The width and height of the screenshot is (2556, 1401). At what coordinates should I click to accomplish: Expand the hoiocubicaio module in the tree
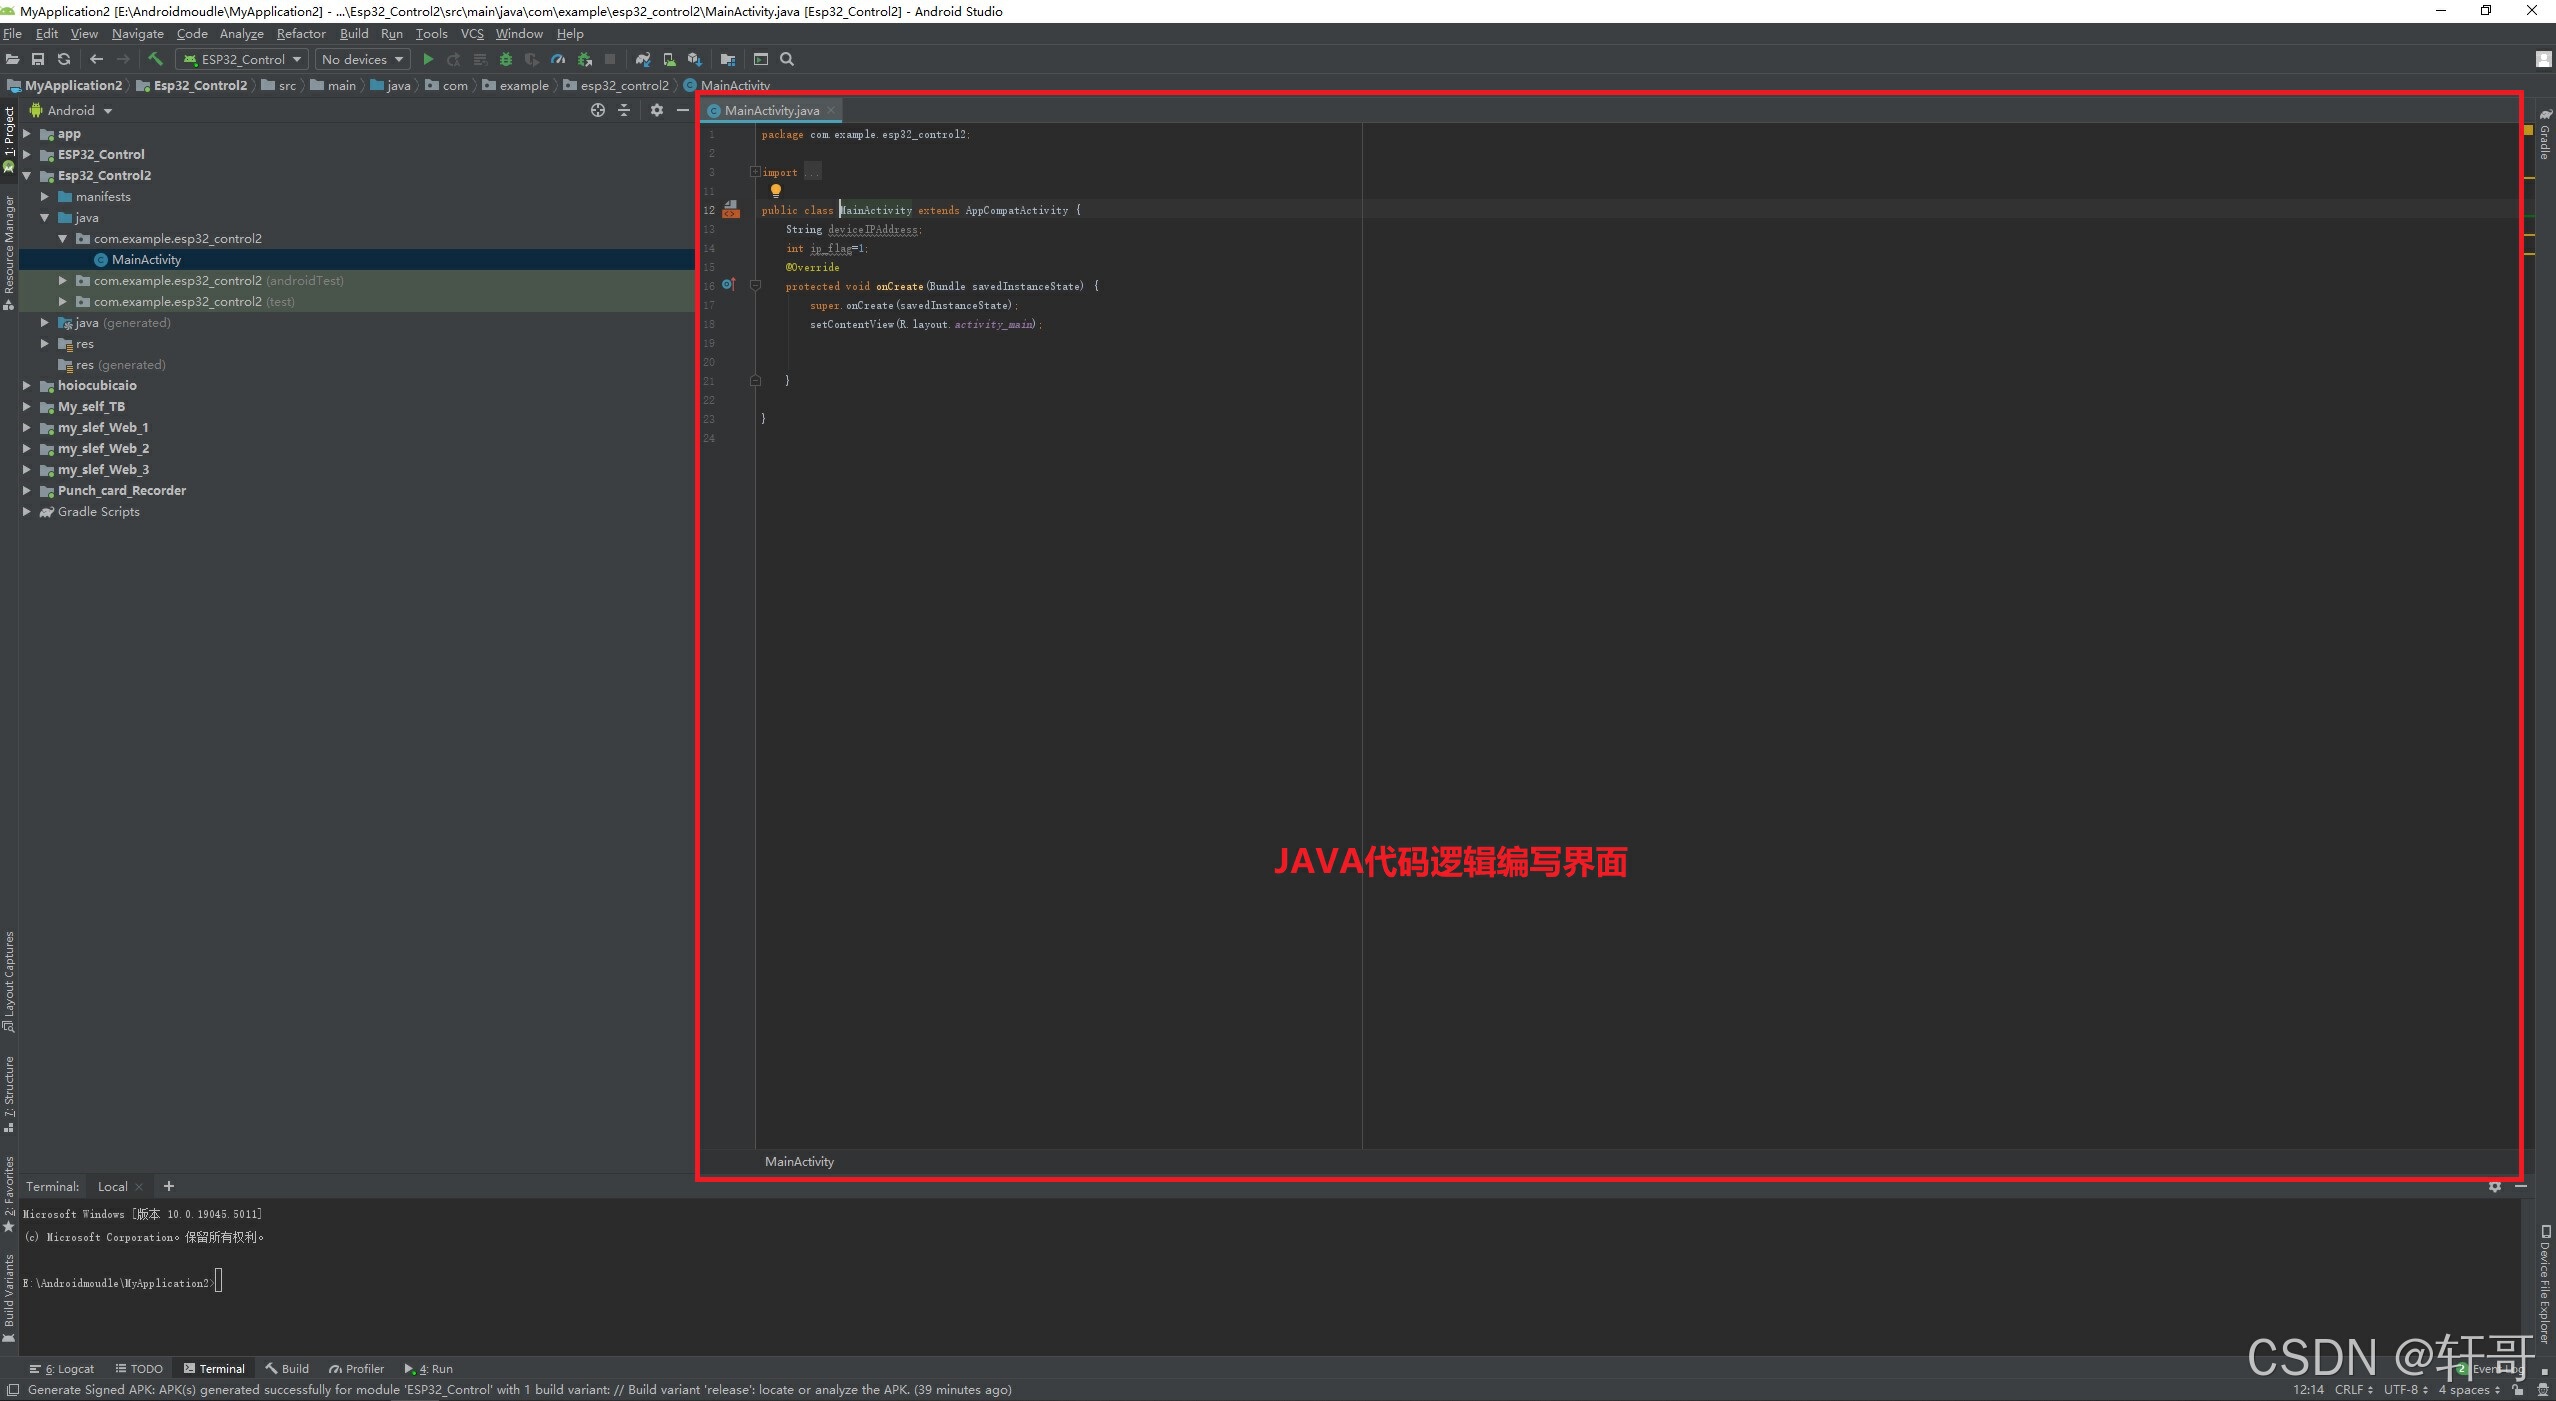(x=27, y=385)
